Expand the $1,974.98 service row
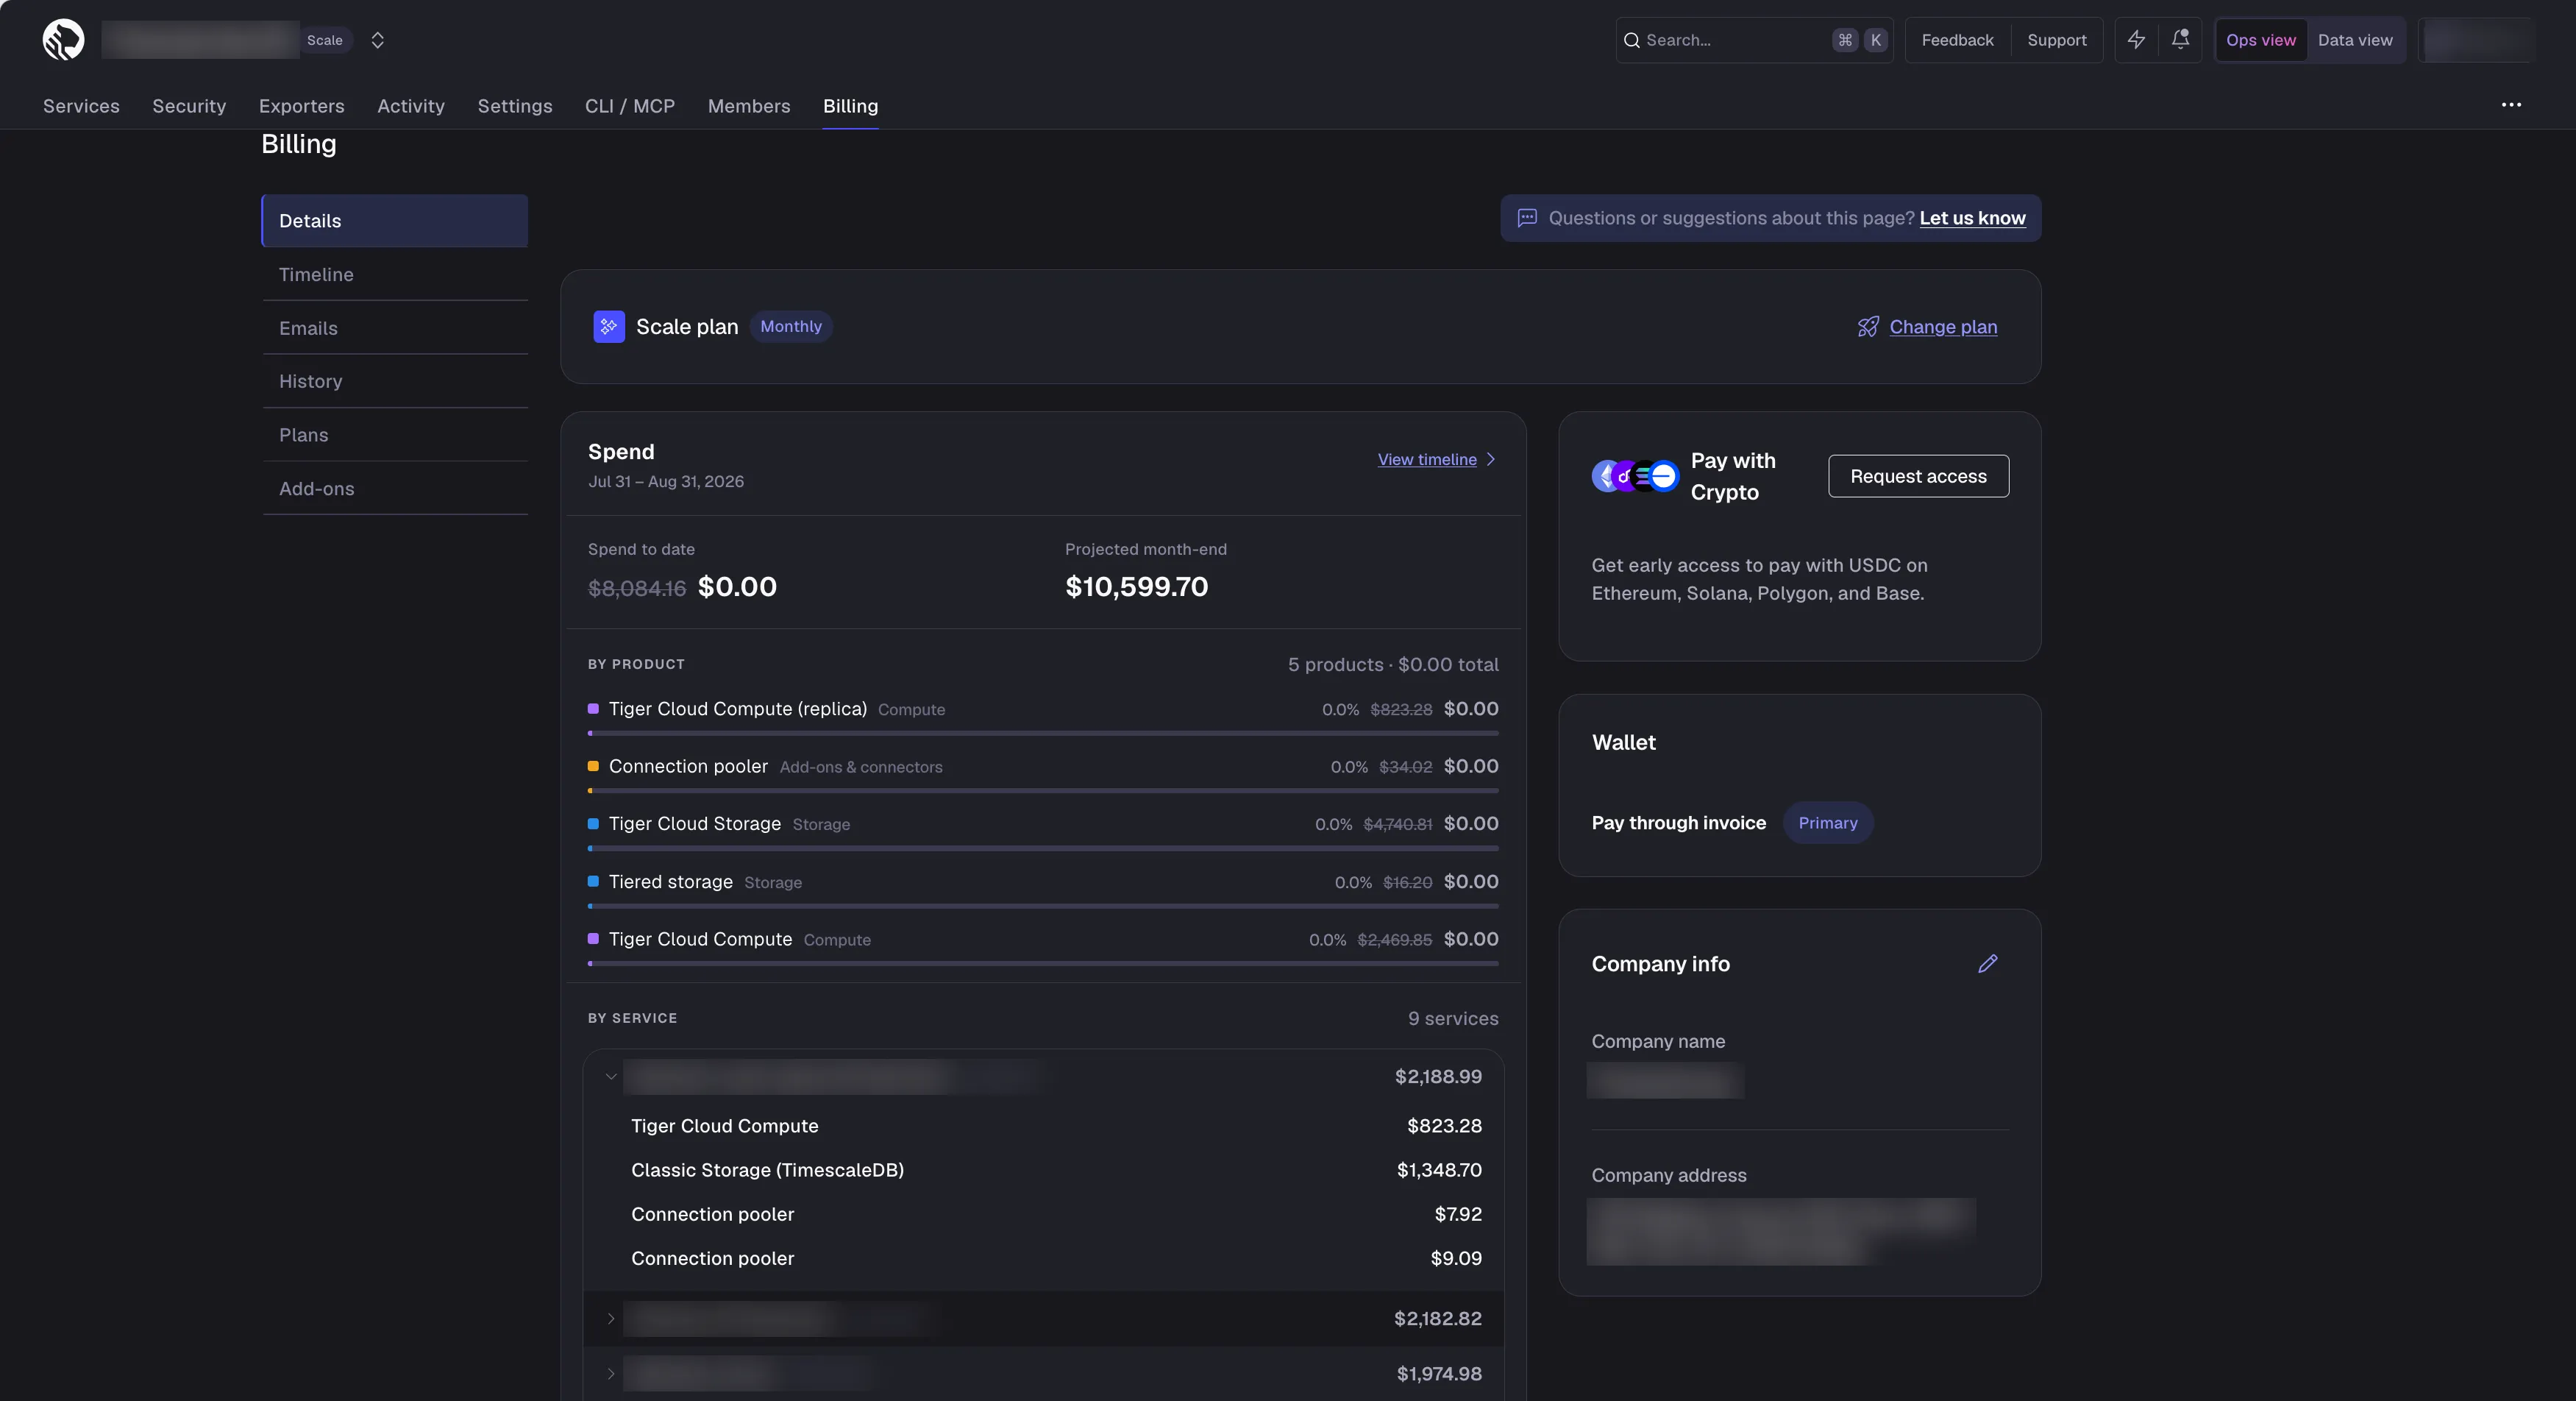 coord(1043,1374)
